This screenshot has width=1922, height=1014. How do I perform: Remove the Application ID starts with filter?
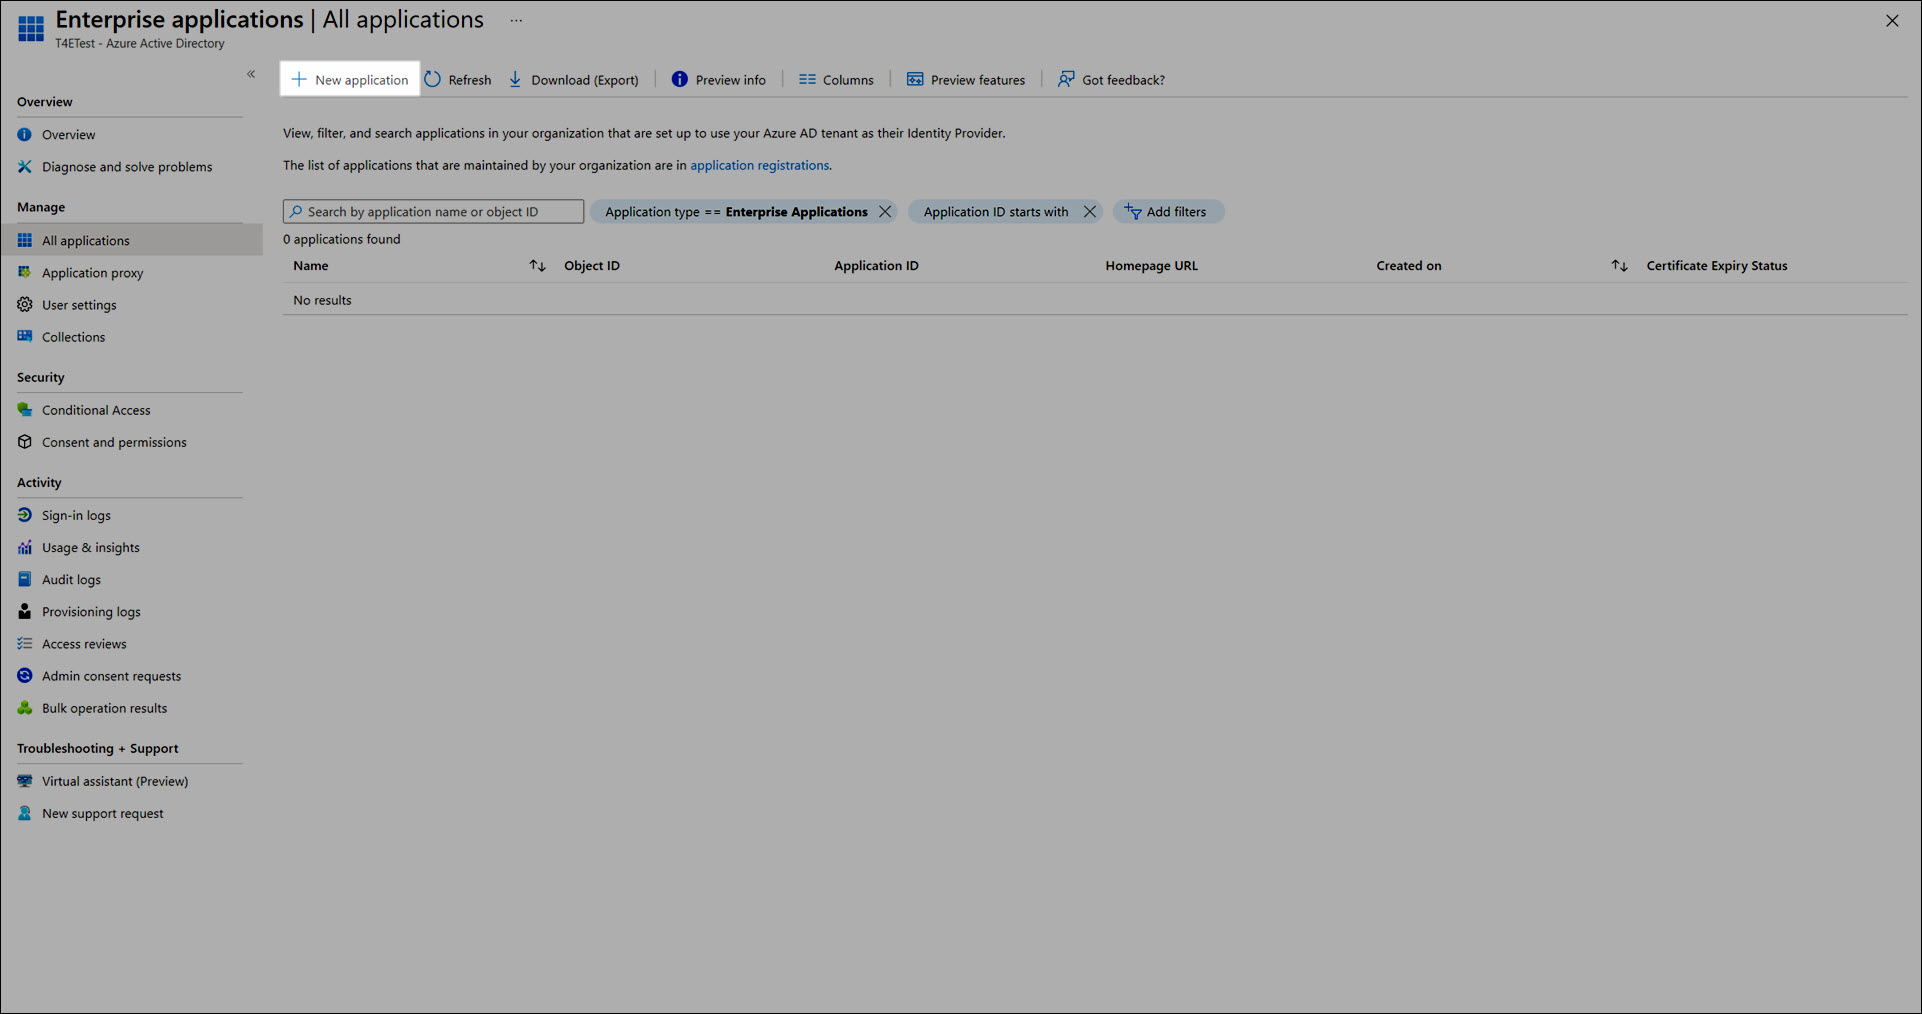click(1090, 211)
